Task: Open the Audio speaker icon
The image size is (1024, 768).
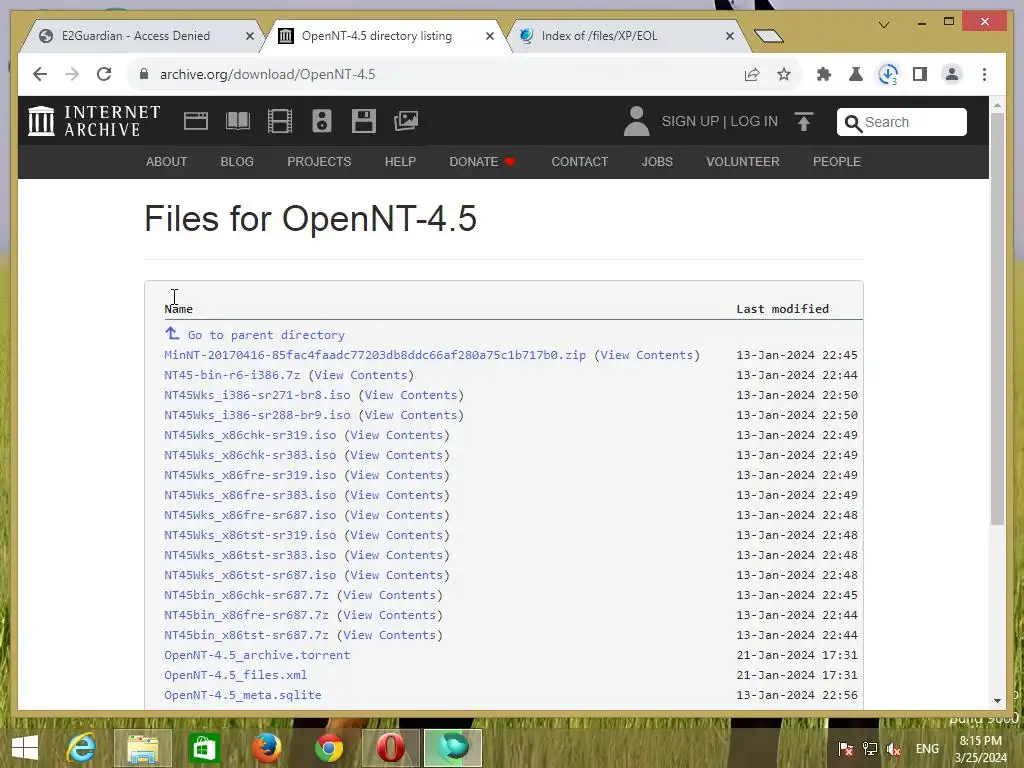Action: coord(322,121)
